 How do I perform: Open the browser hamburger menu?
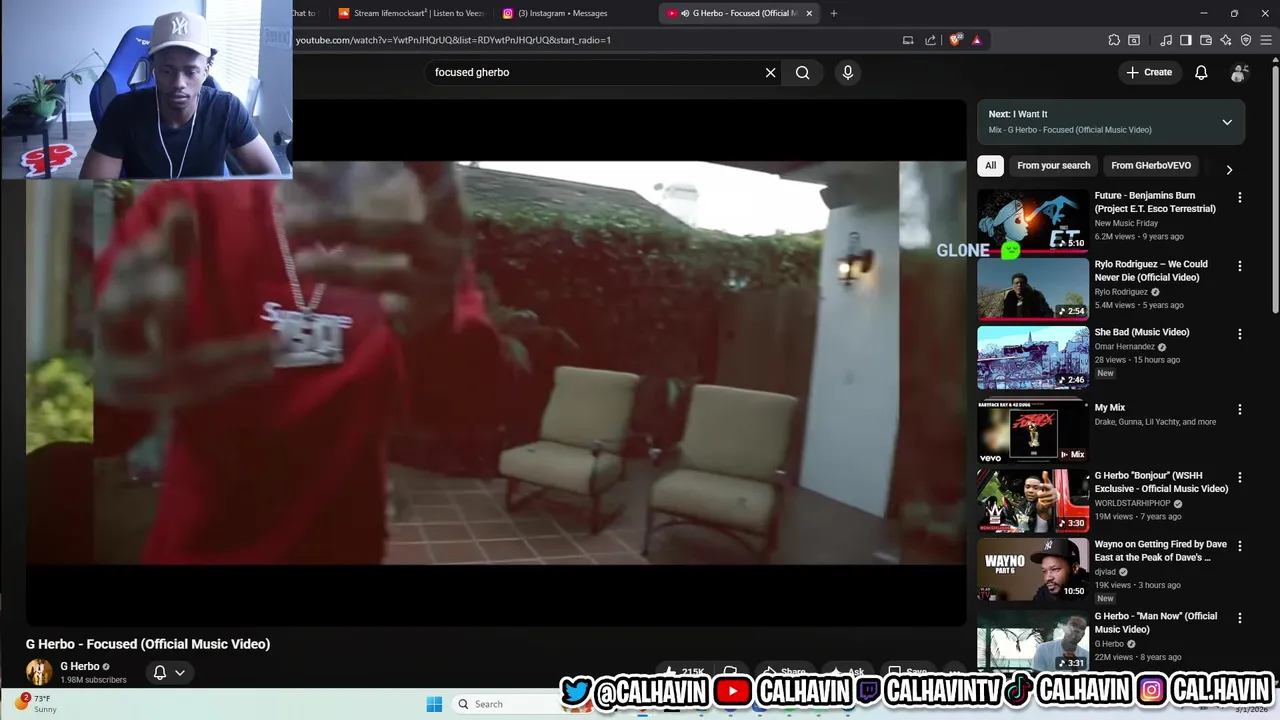pos(1266,40)
